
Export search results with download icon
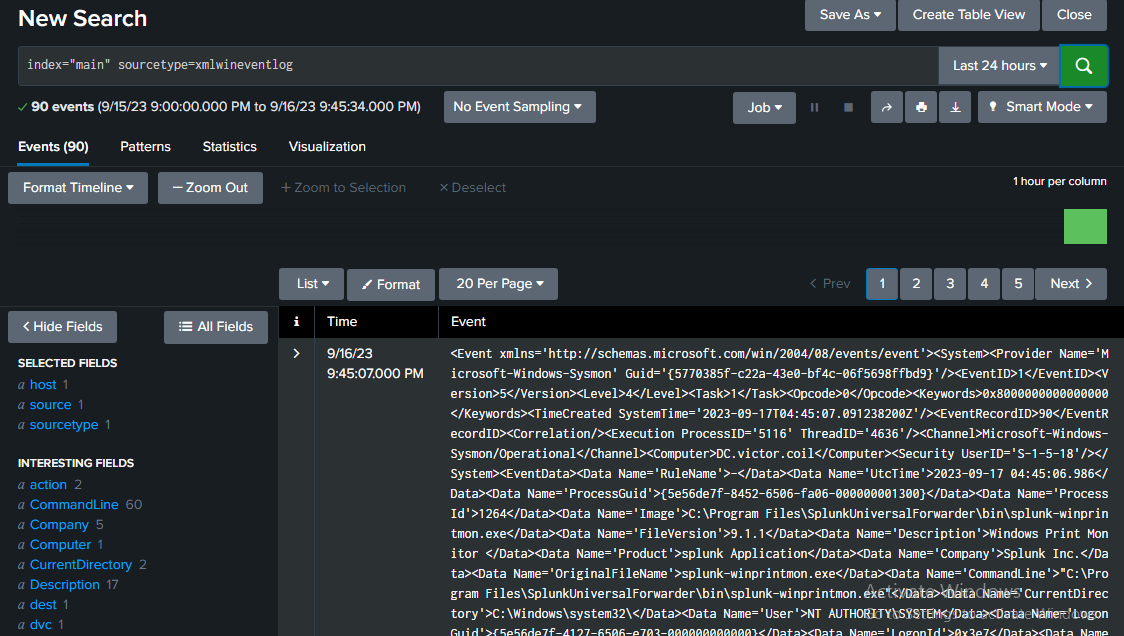click(955, 107)
